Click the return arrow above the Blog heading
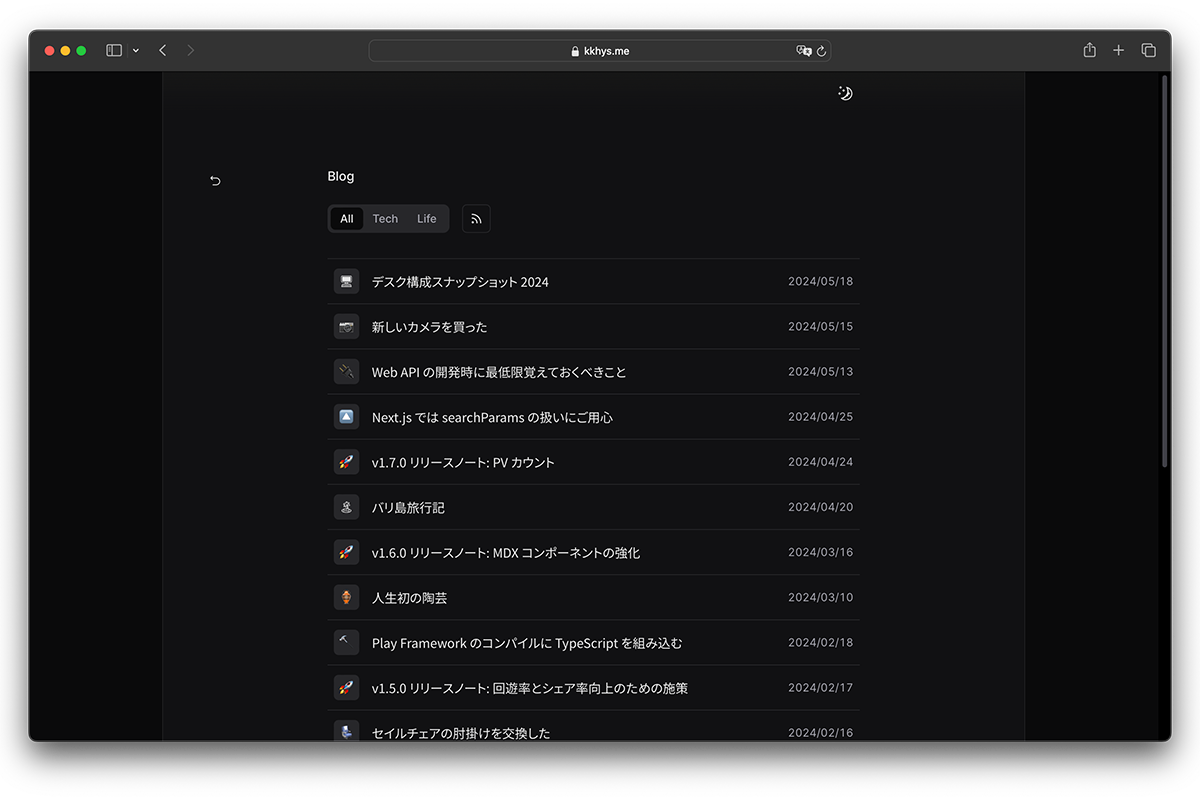The width and height of the screenshot is (1200, 800). [215, 180]
